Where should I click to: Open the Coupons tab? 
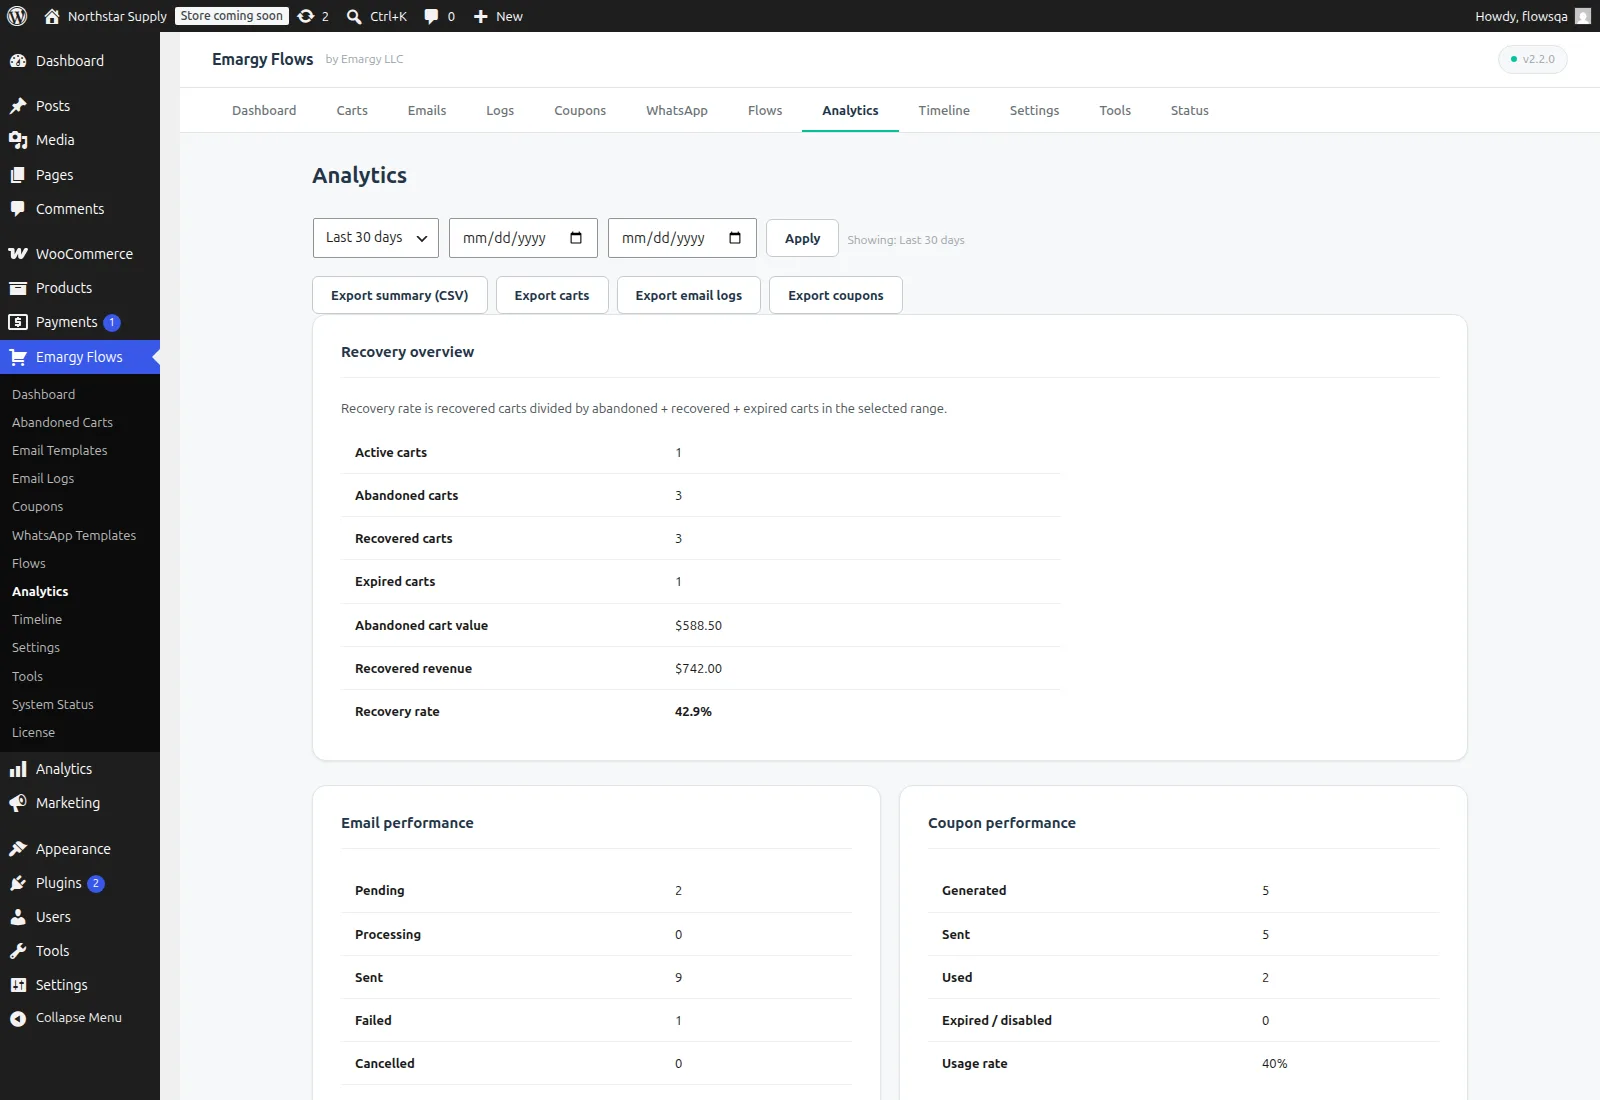click(x=580, y=111)
